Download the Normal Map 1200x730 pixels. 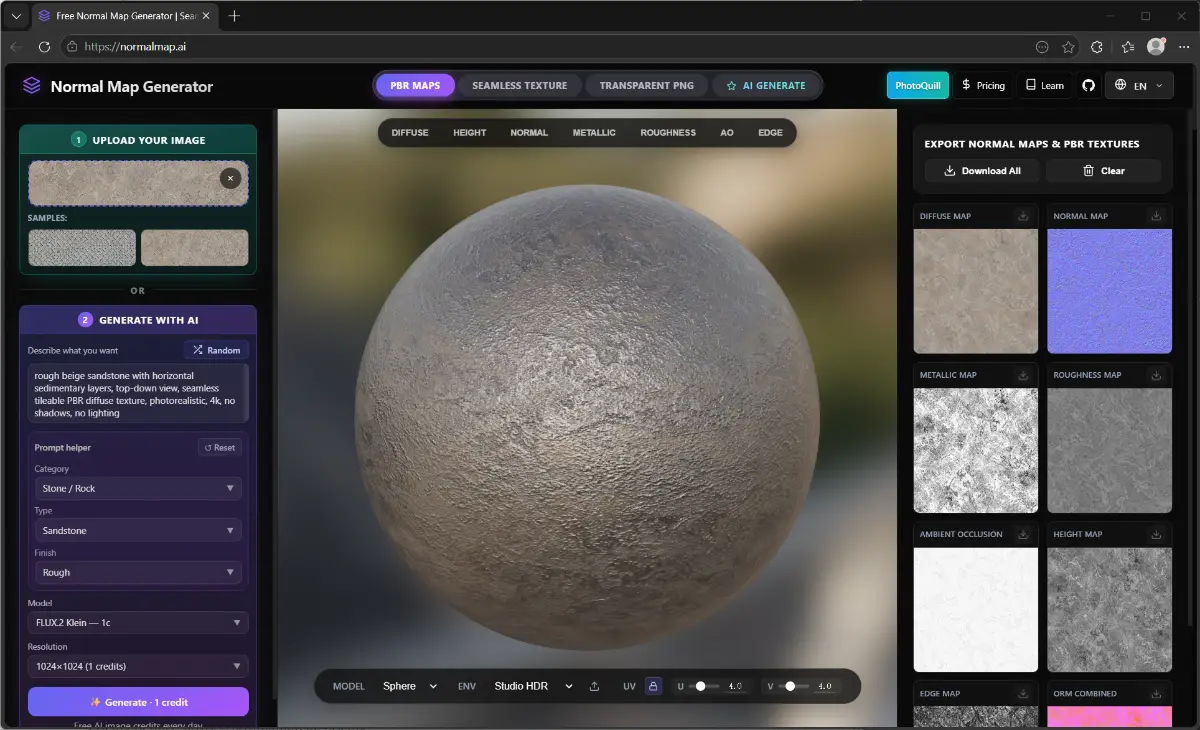click(1156, 216)
